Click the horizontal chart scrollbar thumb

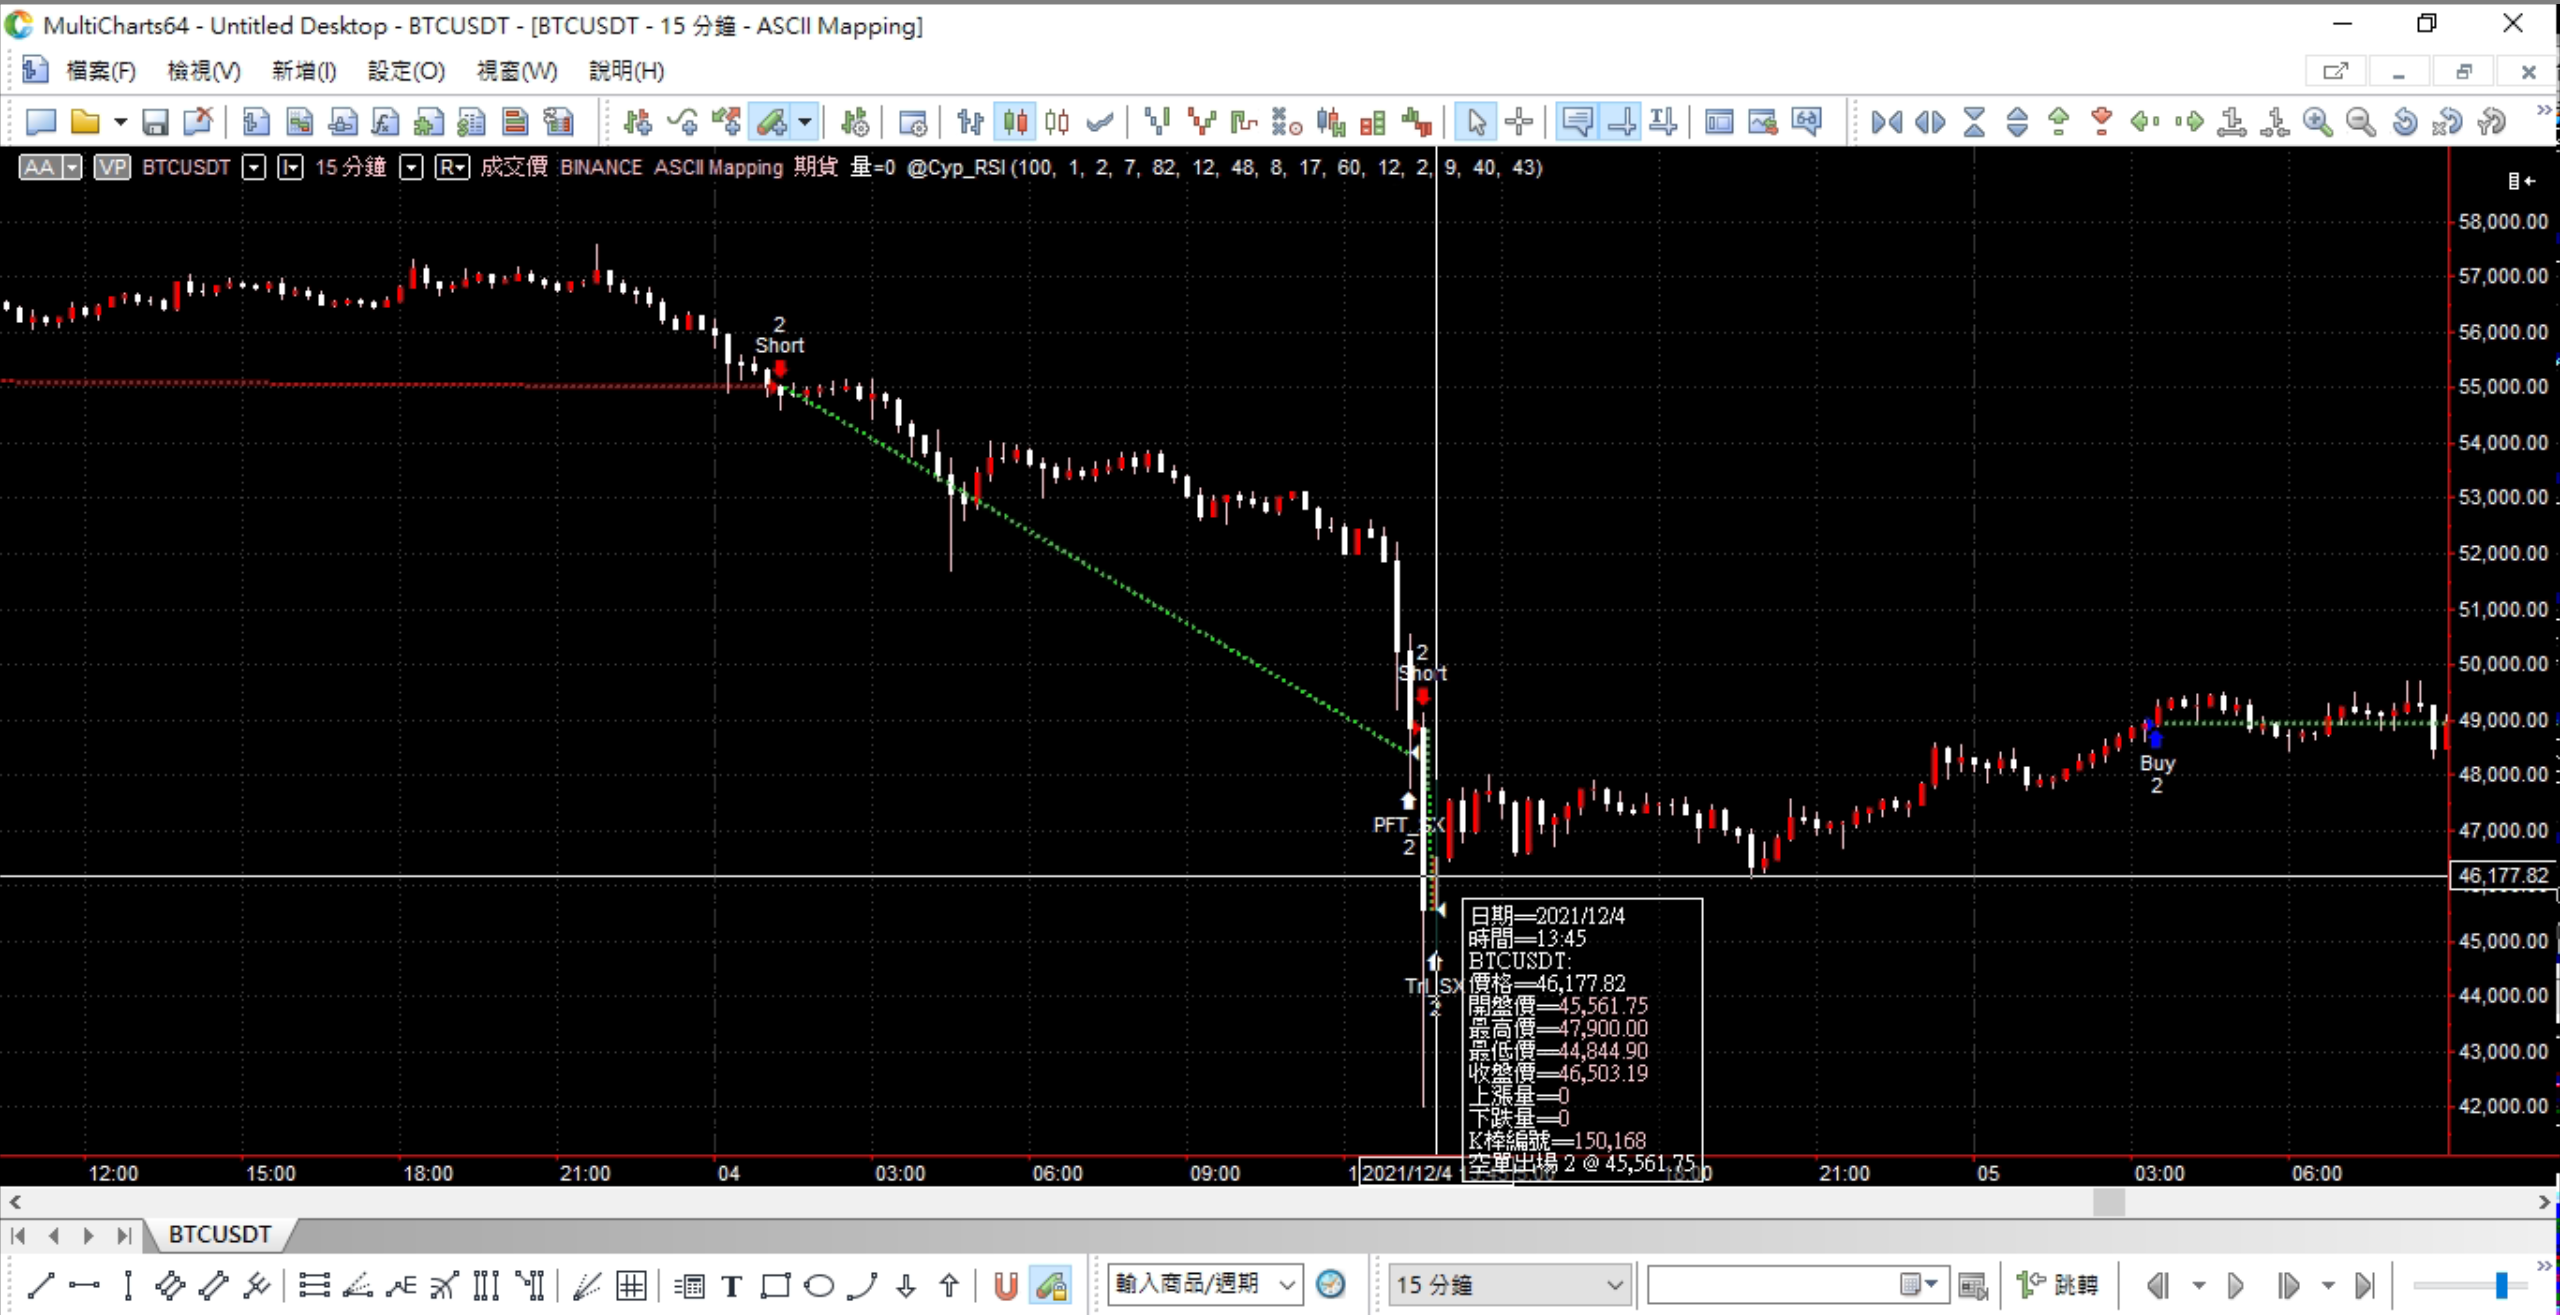coord(2108,1203)
